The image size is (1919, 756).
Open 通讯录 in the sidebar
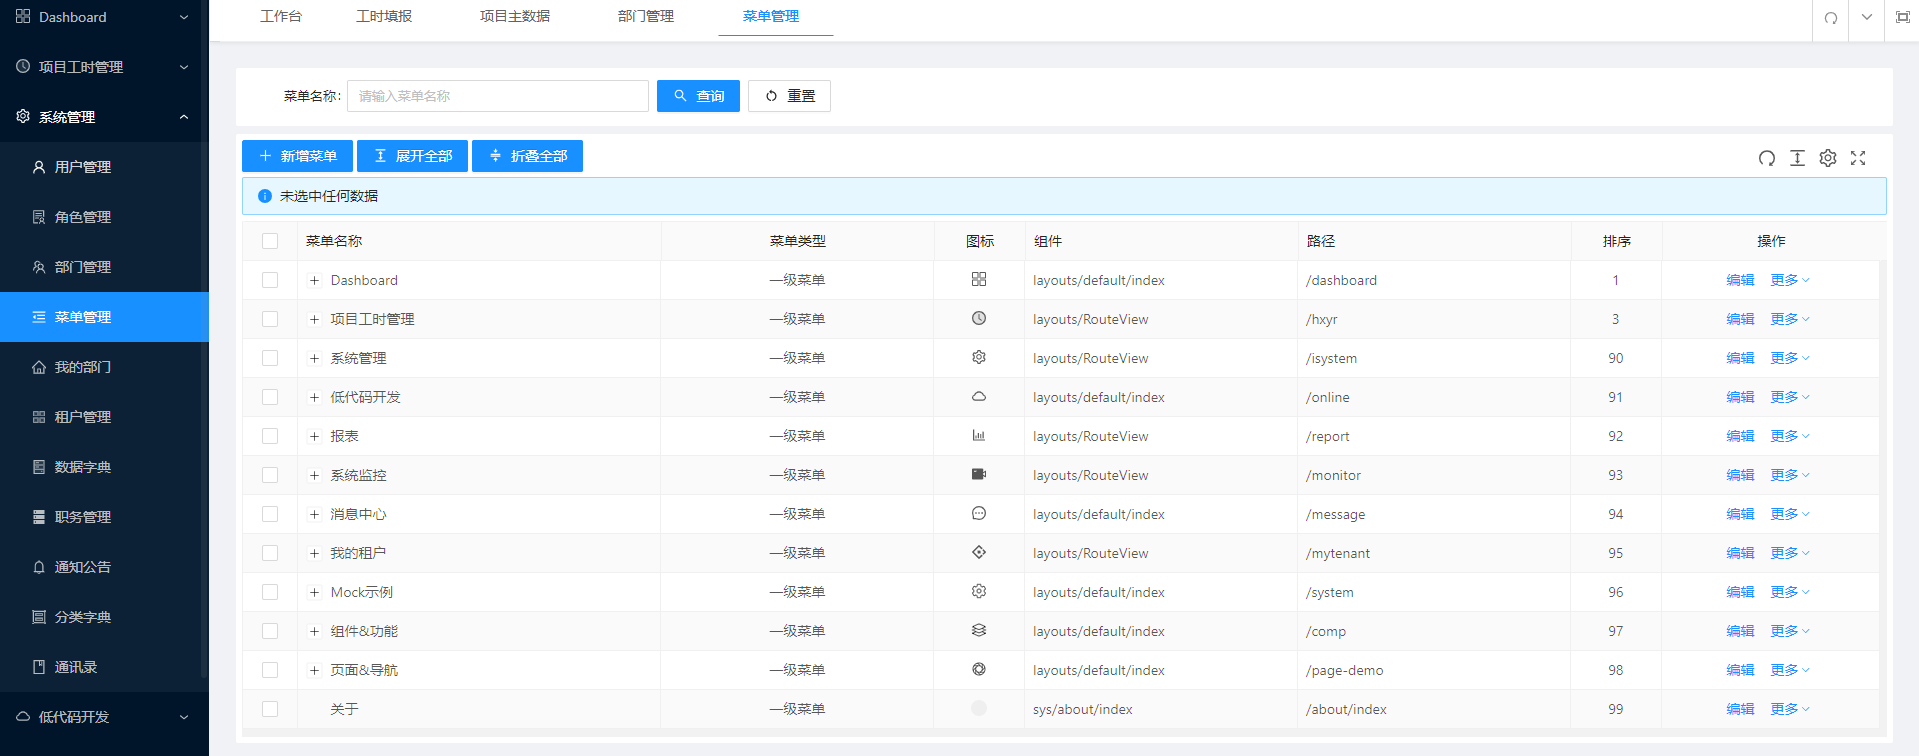click(x=104, y=667)
